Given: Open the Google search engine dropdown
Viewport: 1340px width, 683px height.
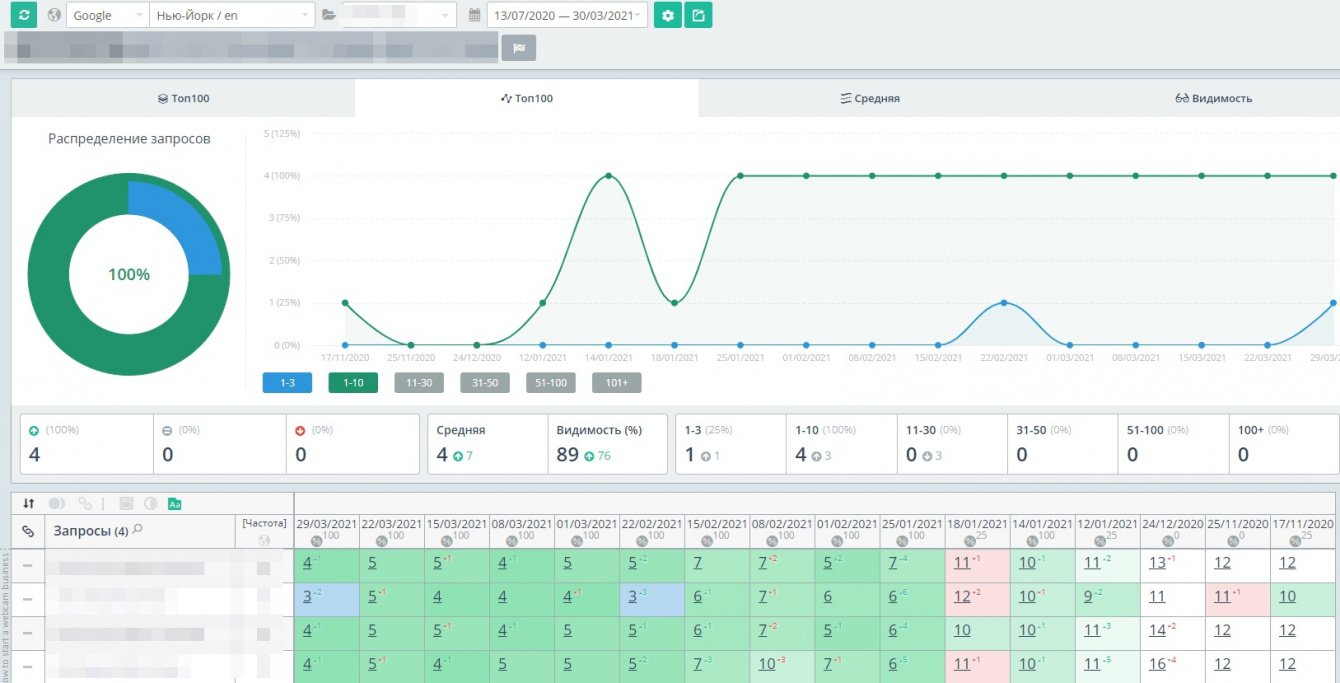Looking at the screenshot, I should 107,16.
